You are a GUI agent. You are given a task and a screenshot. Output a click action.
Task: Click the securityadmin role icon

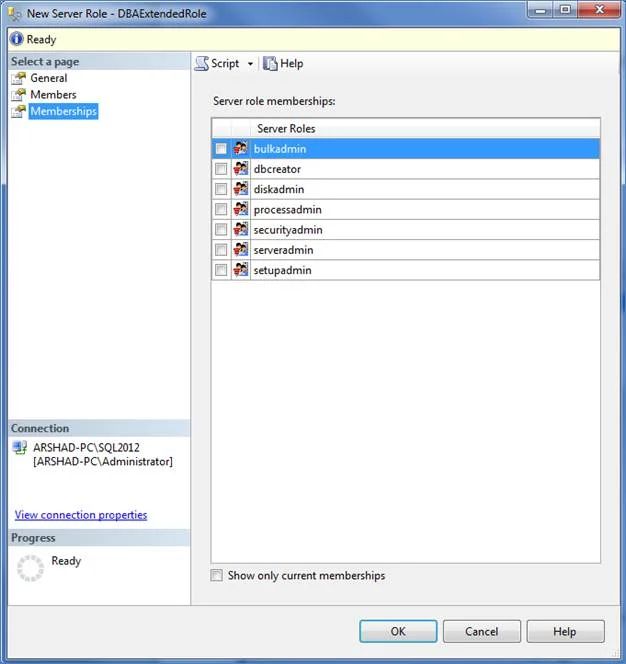(241, 230)
